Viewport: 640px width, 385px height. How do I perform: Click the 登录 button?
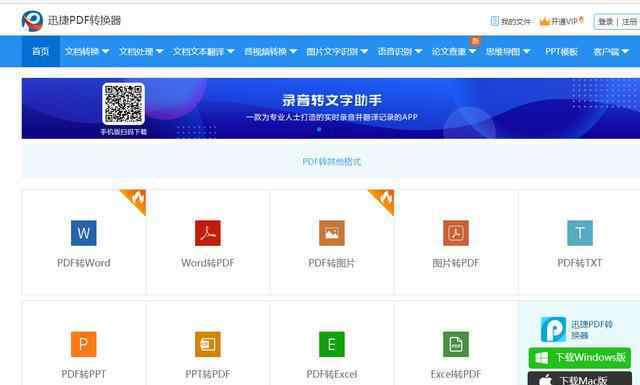[x=606, y=22]
